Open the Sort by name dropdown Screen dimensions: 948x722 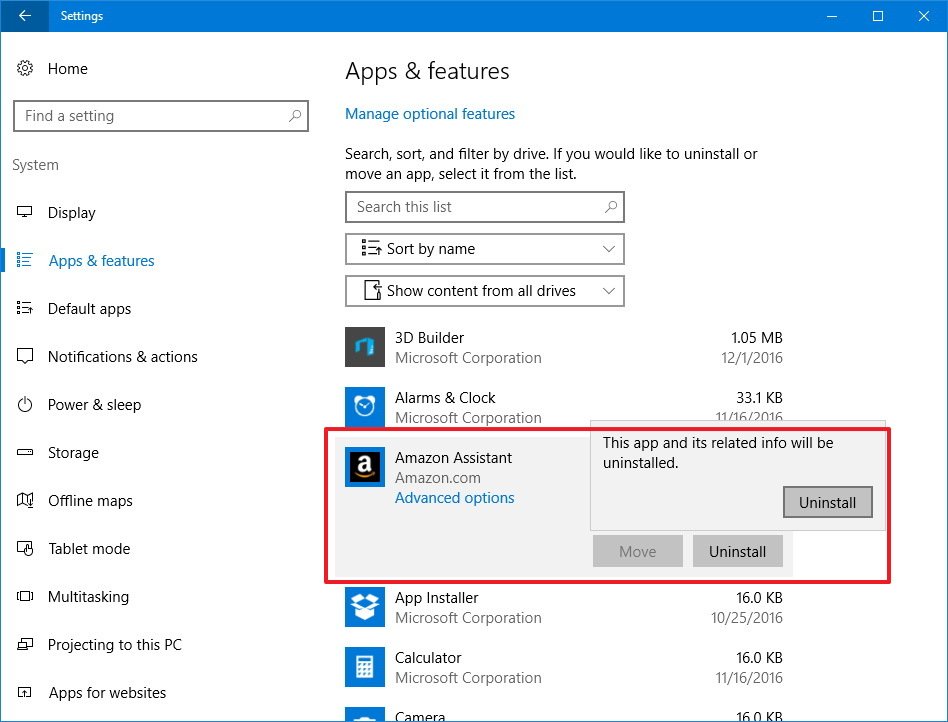[x=484, y=248]
